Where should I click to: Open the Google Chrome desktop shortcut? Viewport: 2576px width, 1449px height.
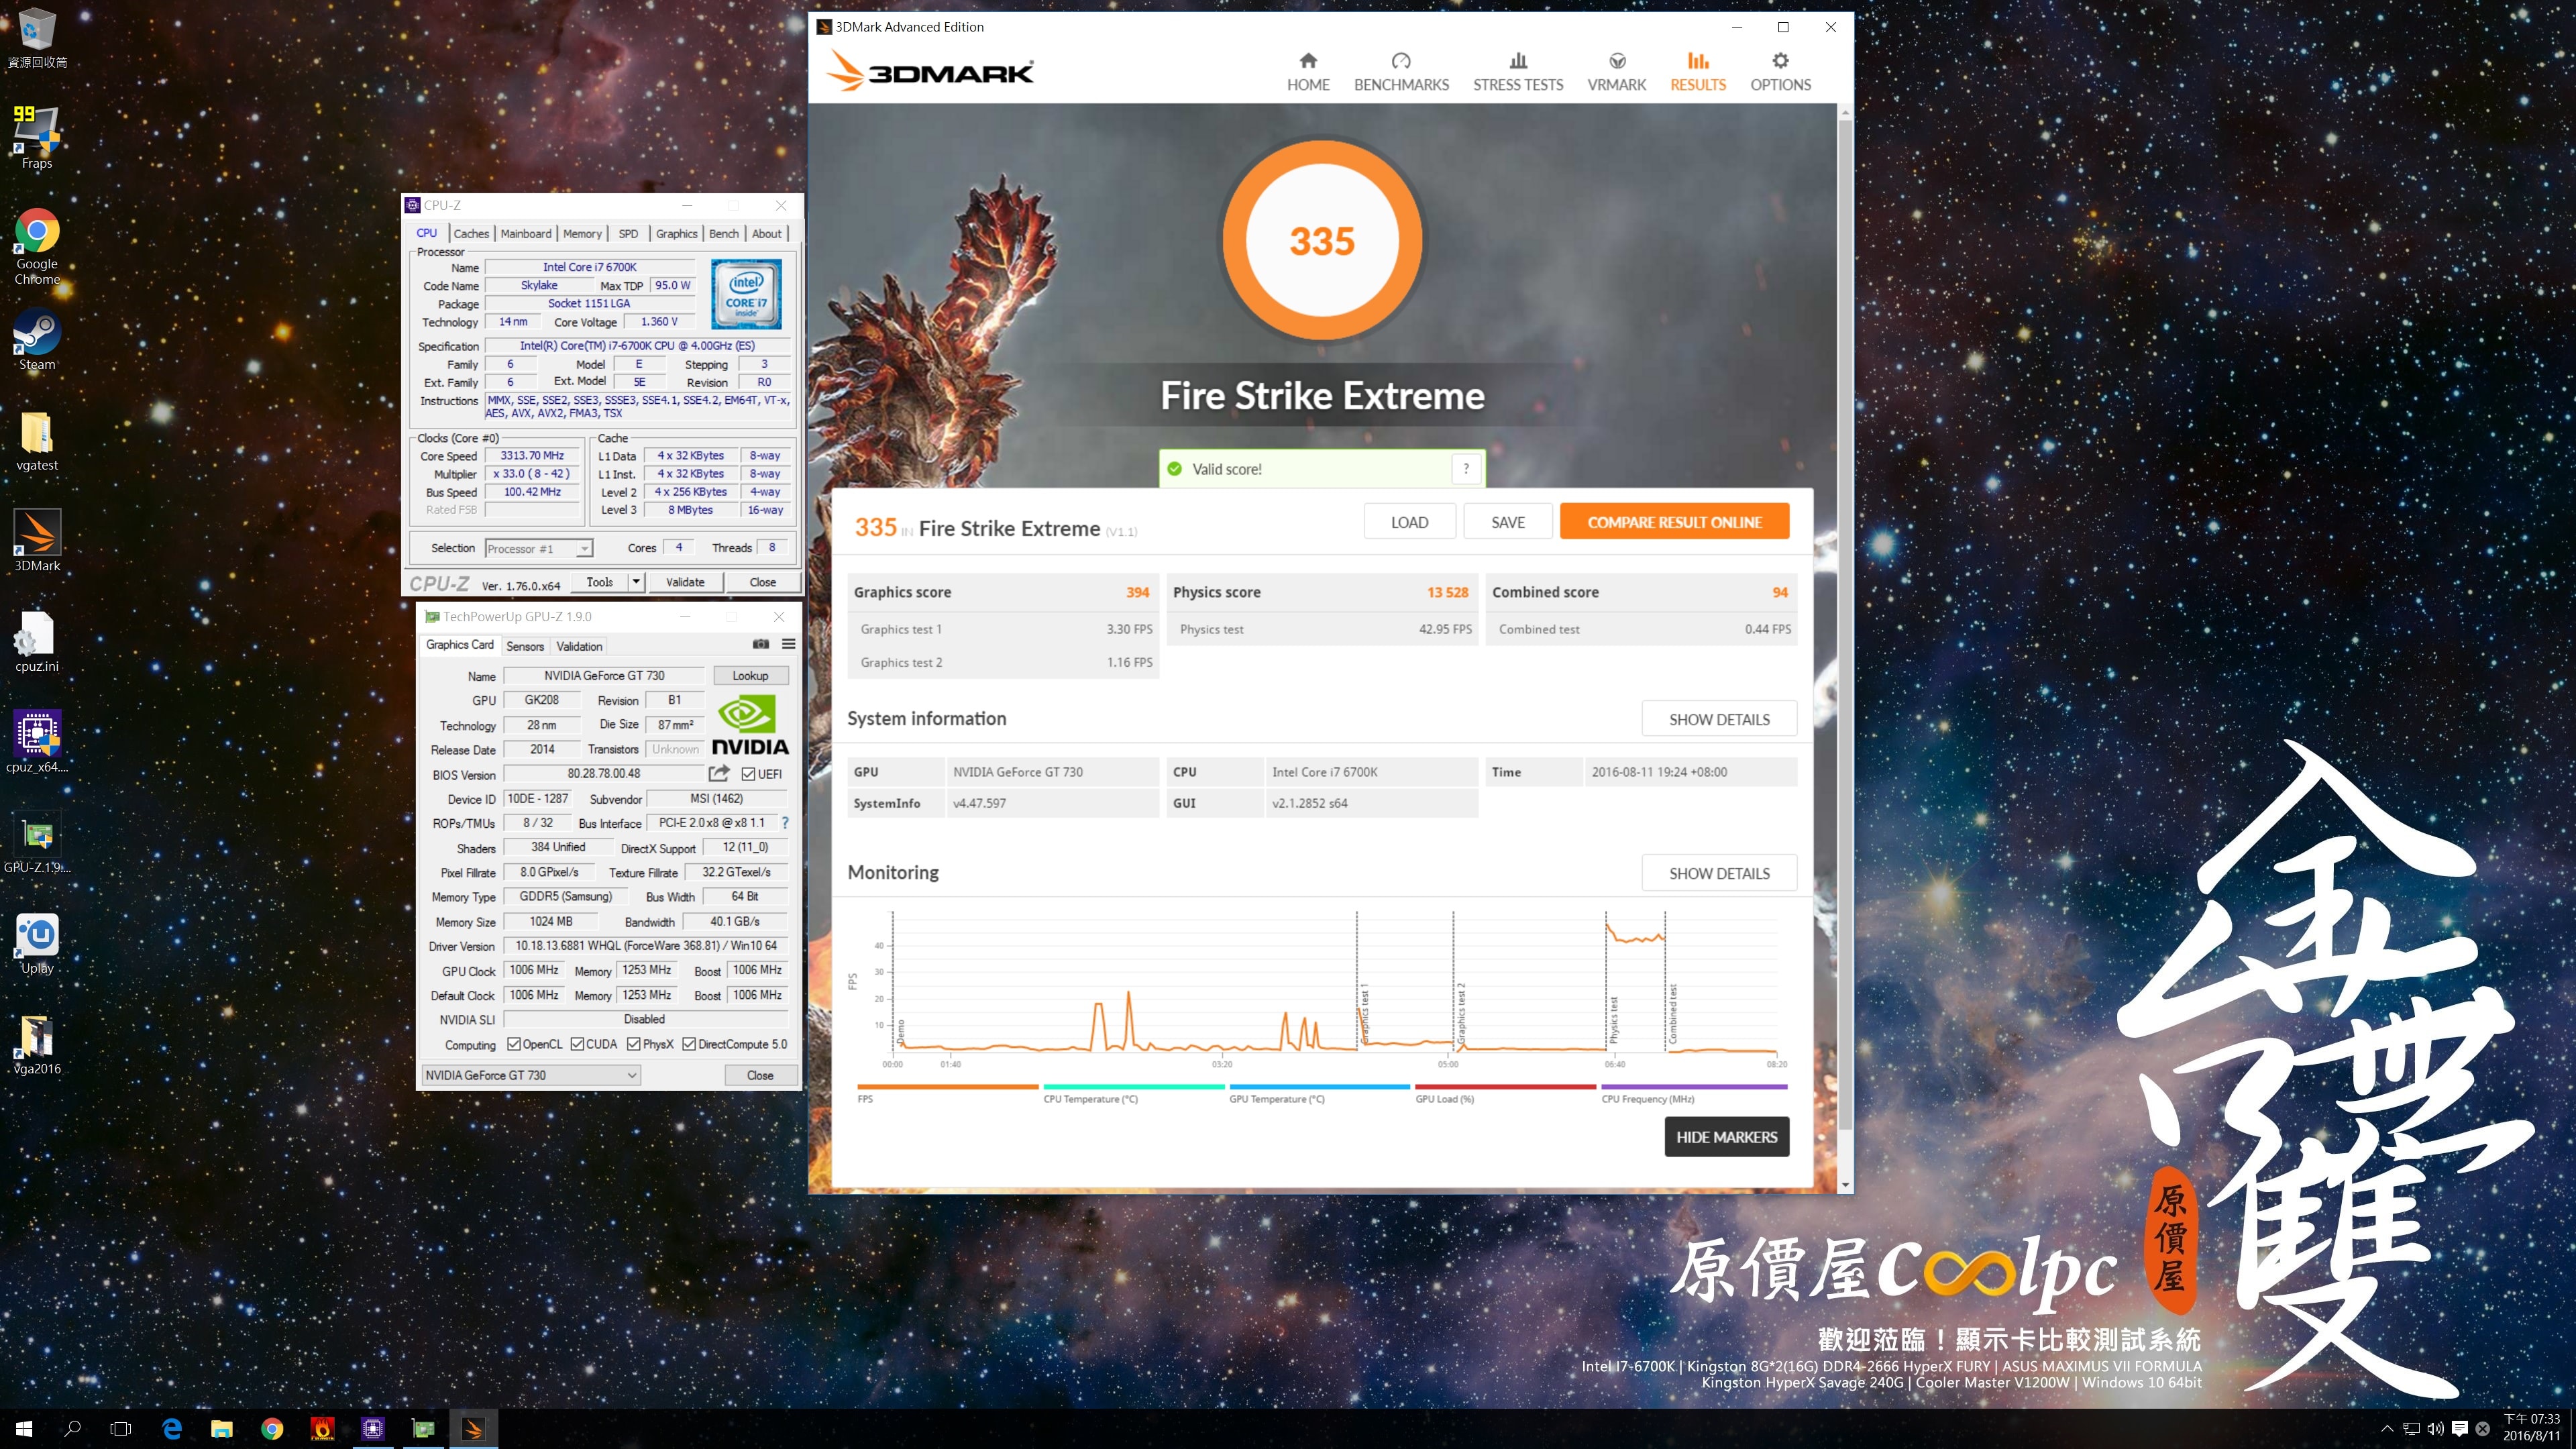[37, 246]
